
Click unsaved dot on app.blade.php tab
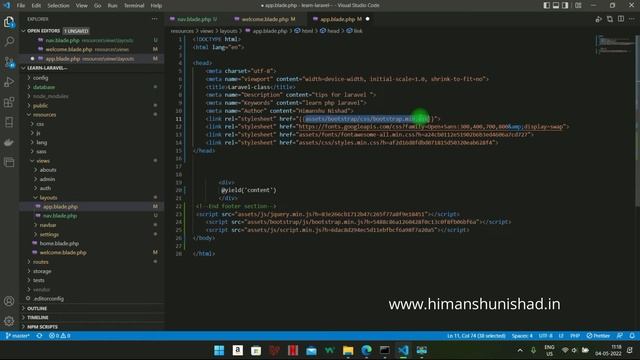click(367, 19)
